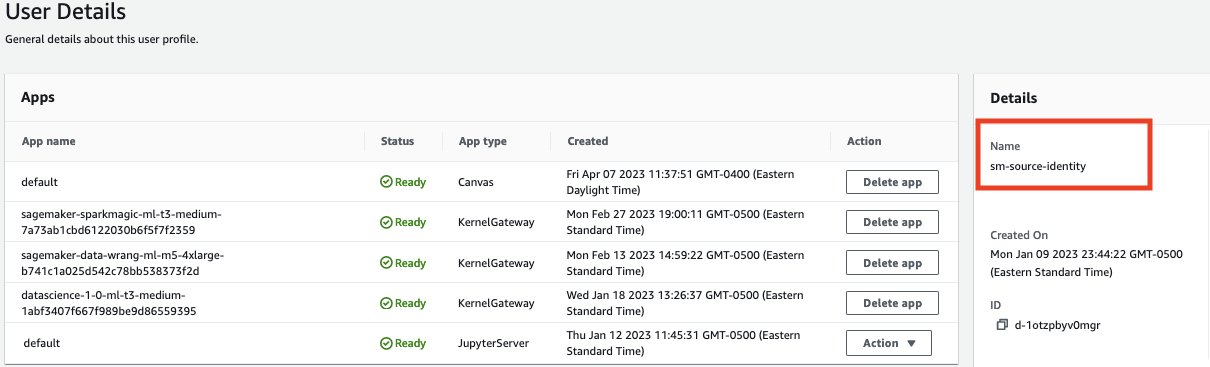This screenshot has width=1210, height=367.
Task: Click the Created column header
Action: (587, 141)
